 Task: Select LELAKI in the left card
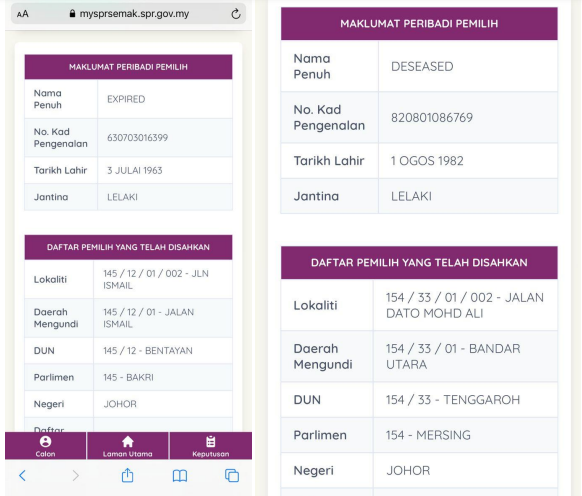click(x=122, y=197)
